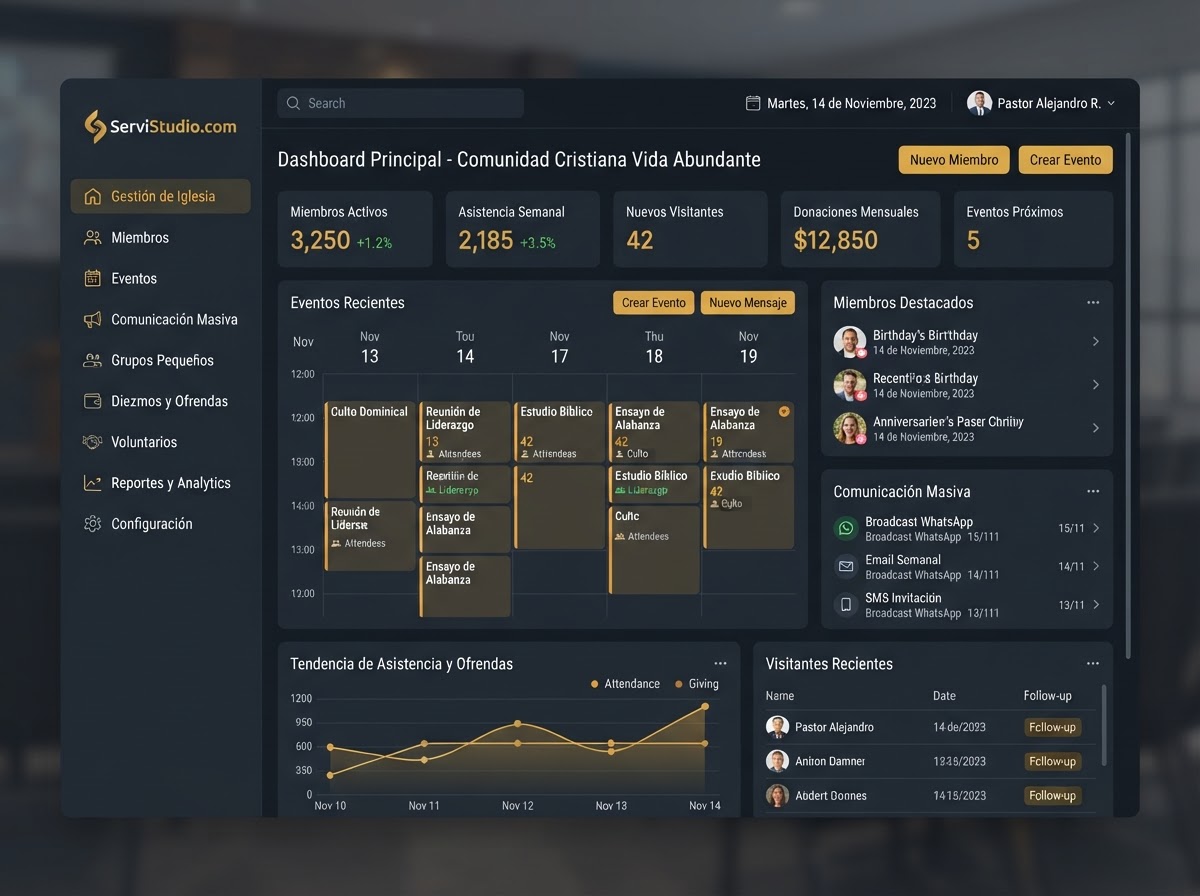1200x896 pixels.
Task: Click the Name column header
Action: point(780,696)
